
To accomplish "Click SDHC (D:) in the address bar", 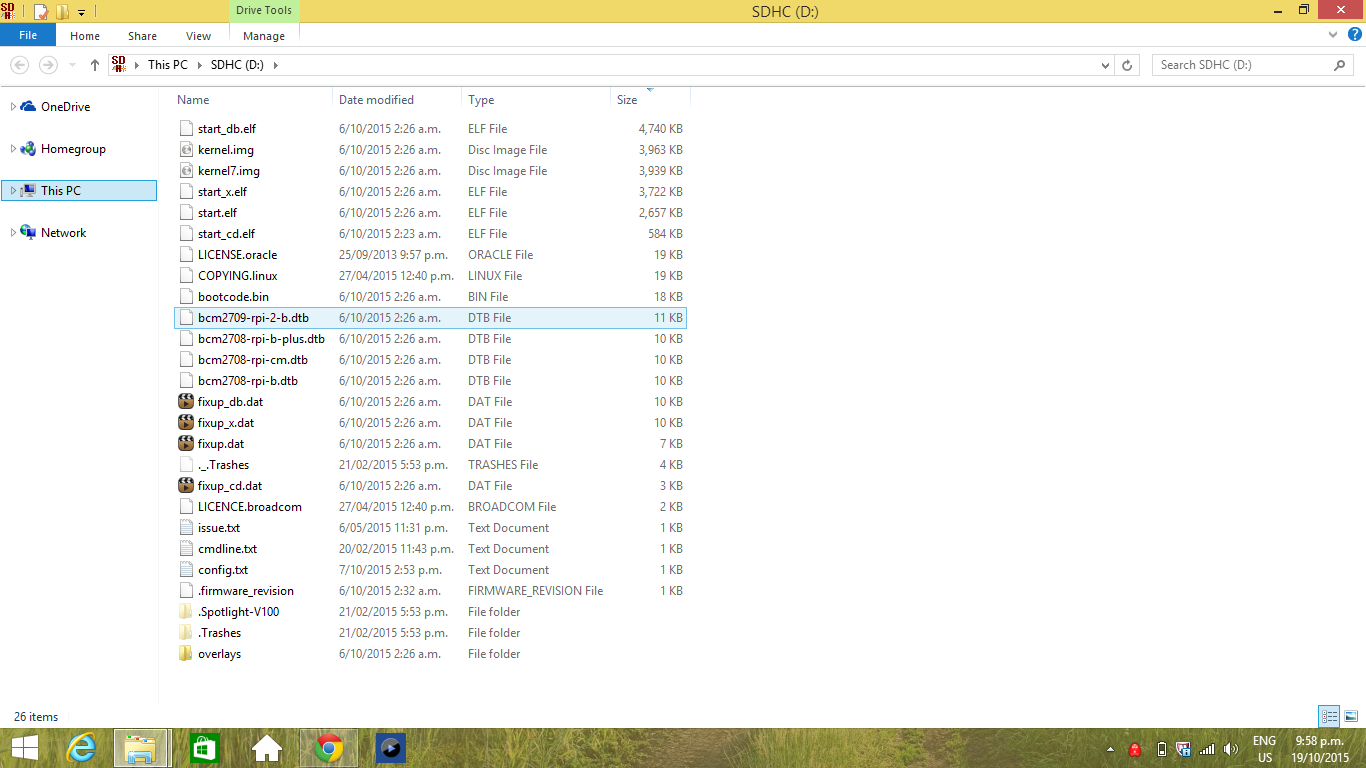I will click(x=238, y=65).
